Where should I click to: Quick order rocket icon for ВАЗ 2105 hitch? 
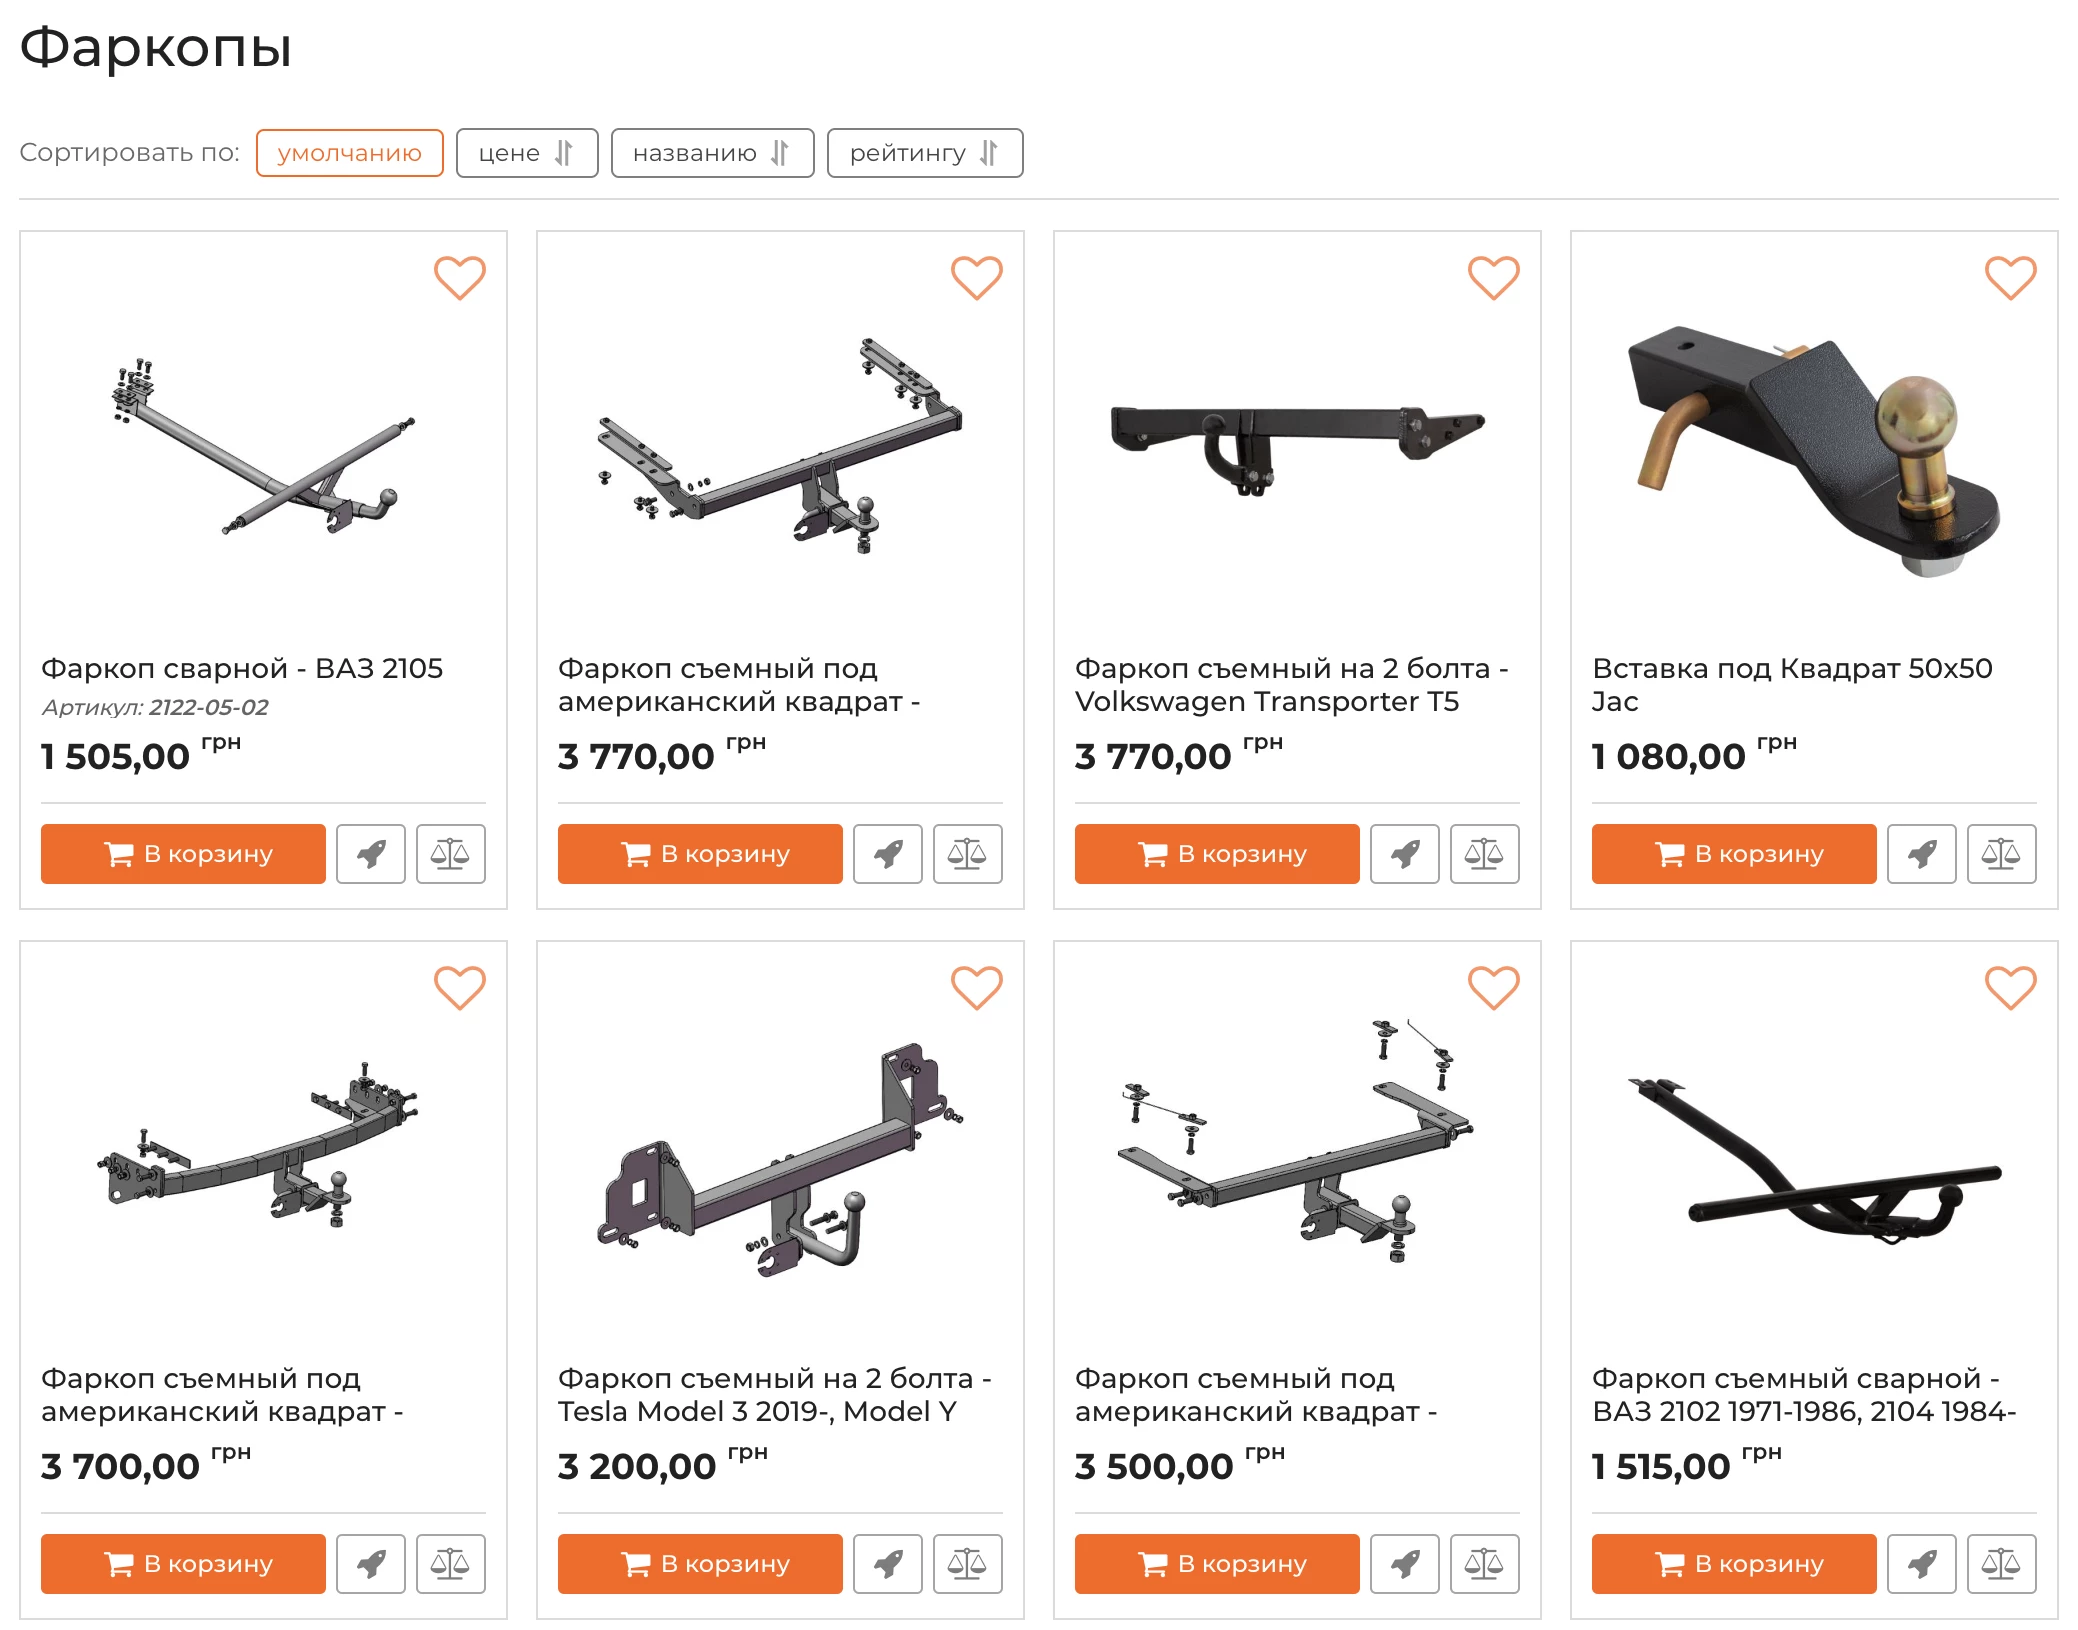[x=371, y=854]
